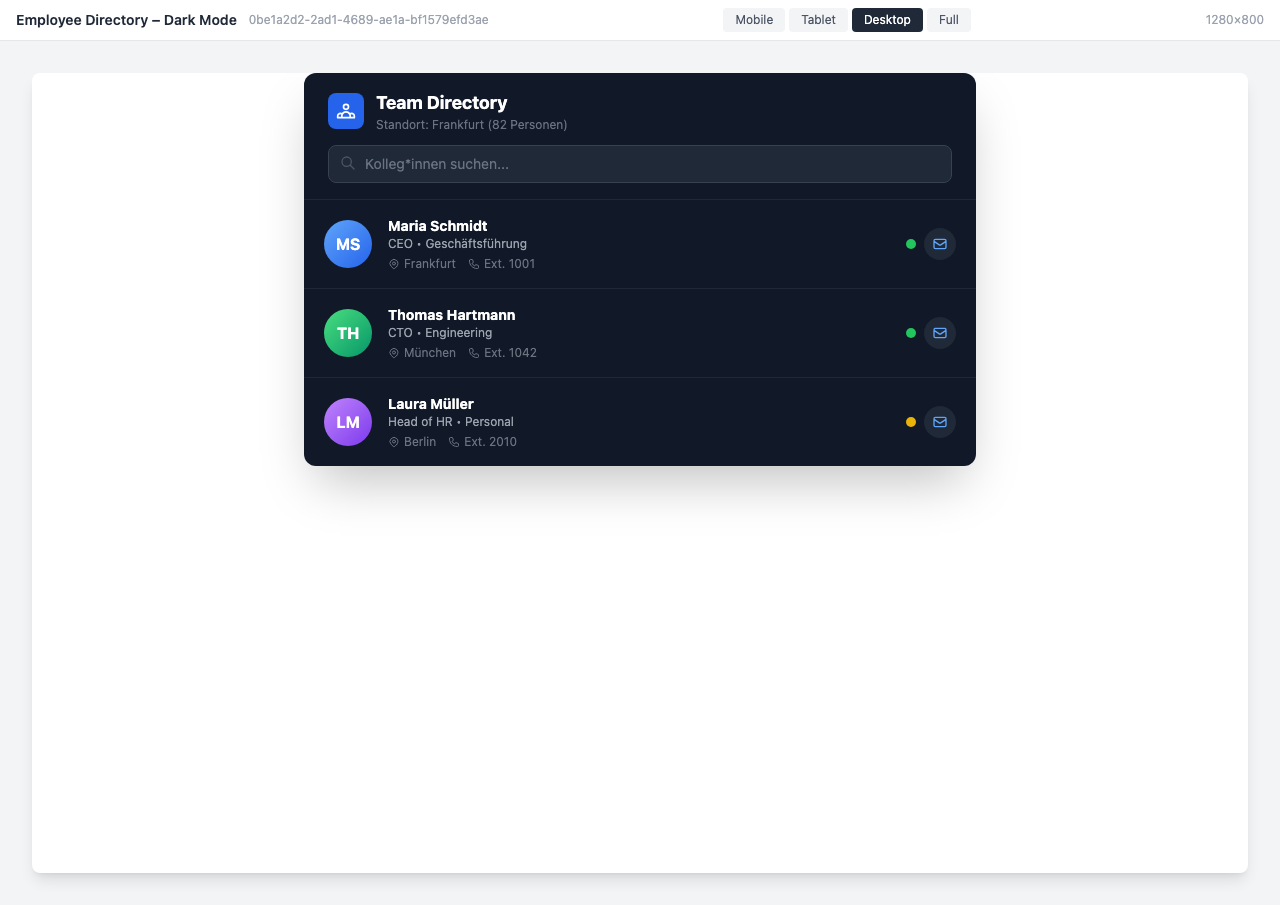Click the phone icon next to Ext. 1042

click(x=474, y=353)
